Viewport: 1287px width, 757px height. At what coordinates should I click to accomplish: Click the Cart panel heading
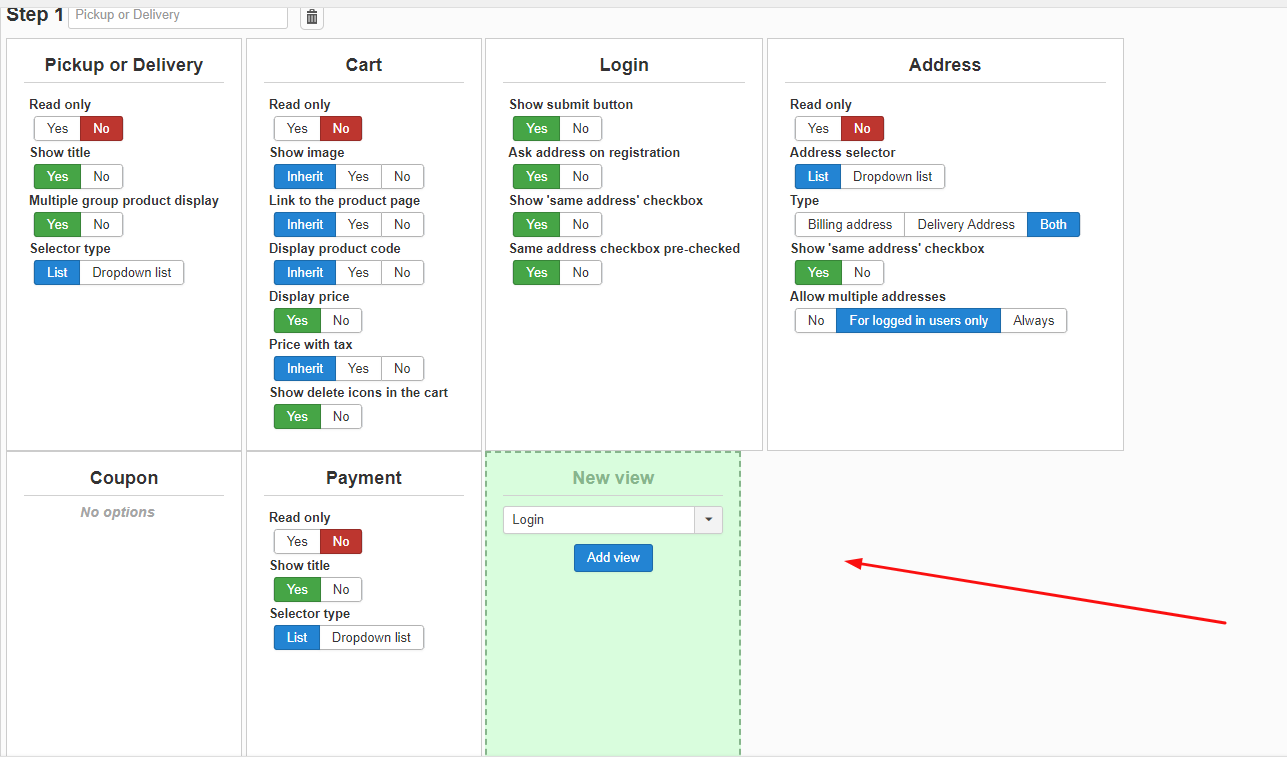click(364, 65)
